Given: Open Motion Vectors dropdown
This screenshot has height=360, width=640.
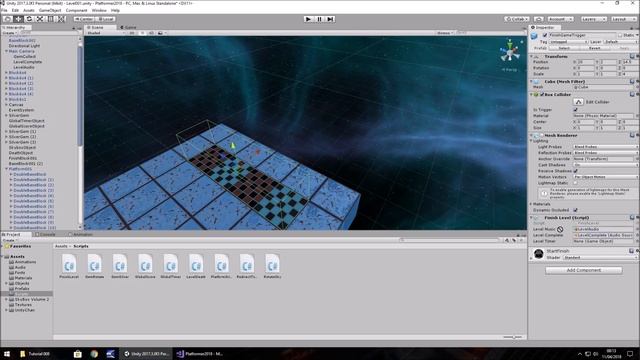Looking at the screenshot, I should tap(606, 177).
